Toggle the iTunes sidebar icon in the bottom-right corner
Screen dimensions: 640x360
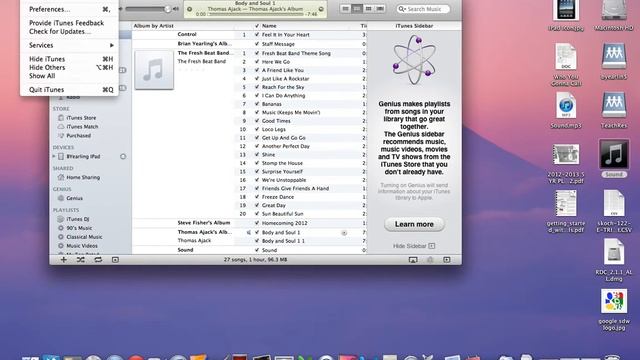tap(447, 260)
